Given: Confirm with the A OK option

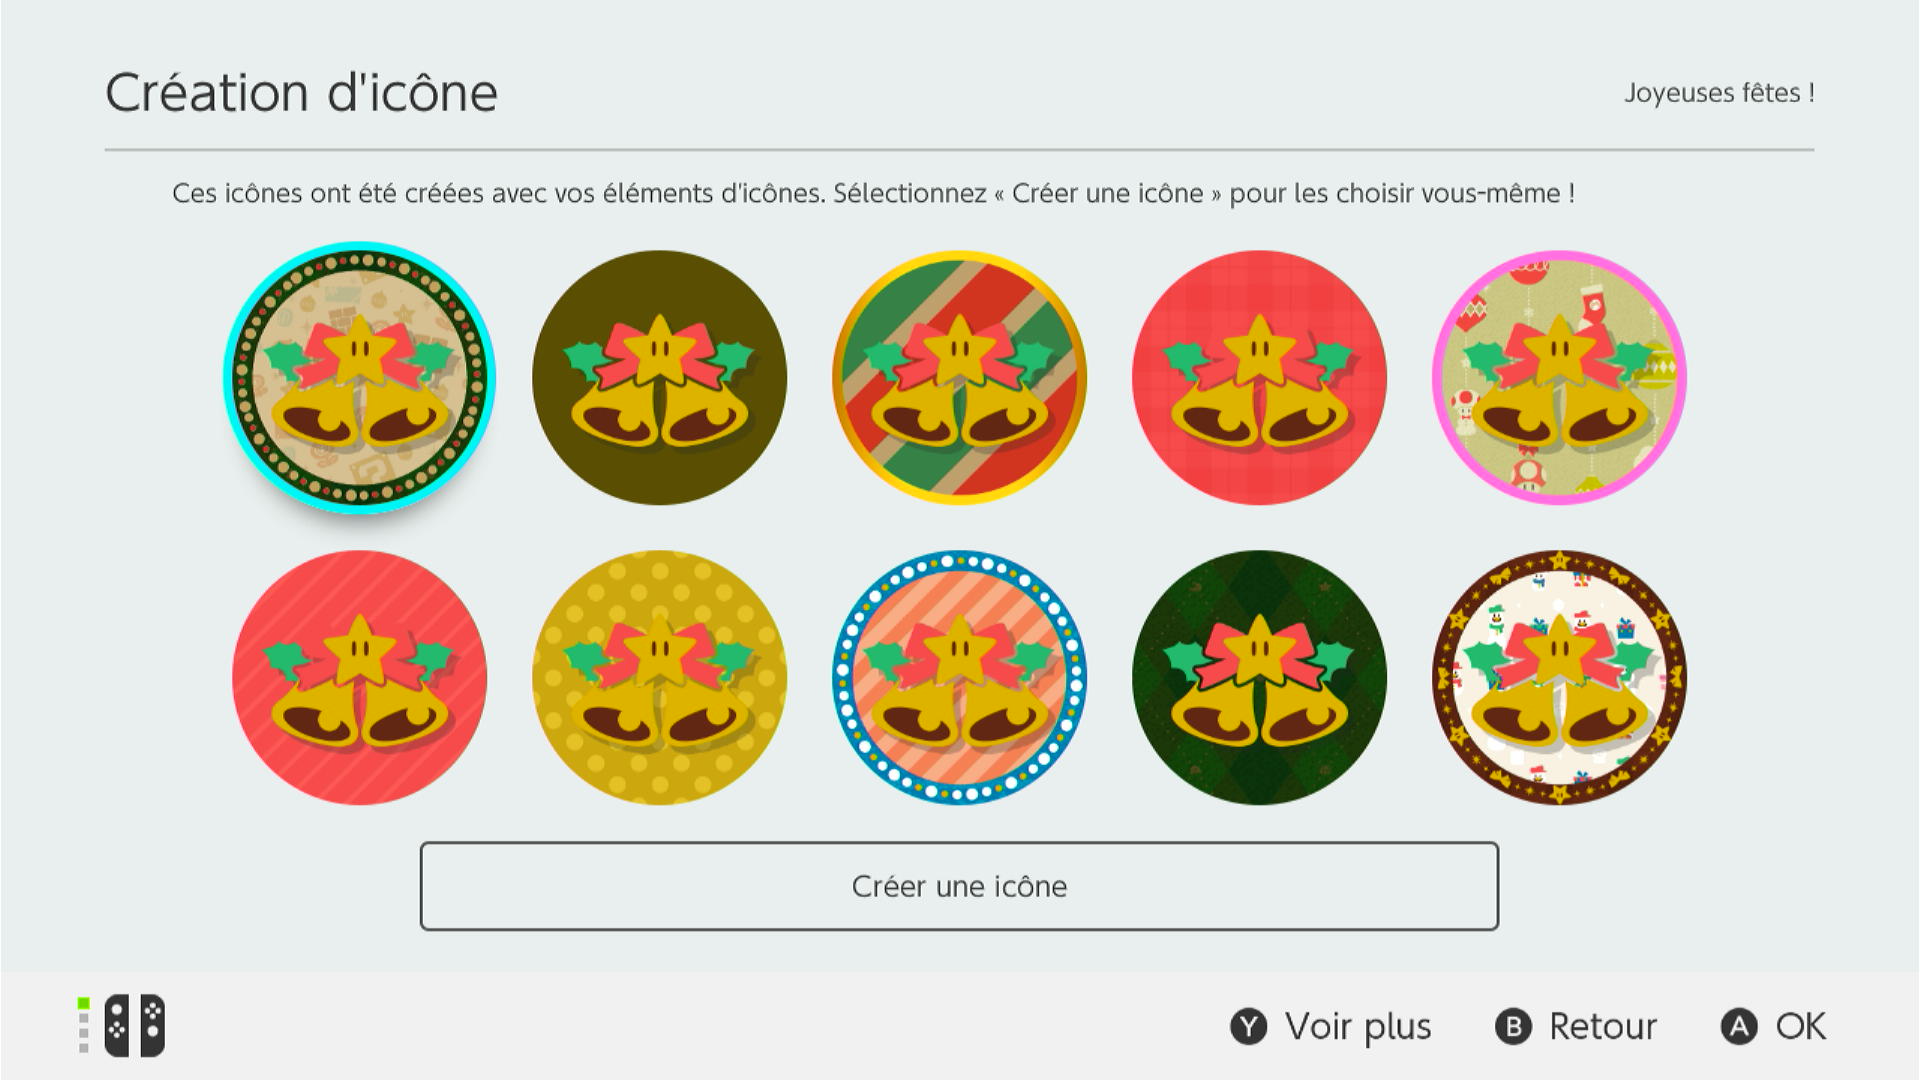Looking at the screenshot, I should coord(1773,1027).
